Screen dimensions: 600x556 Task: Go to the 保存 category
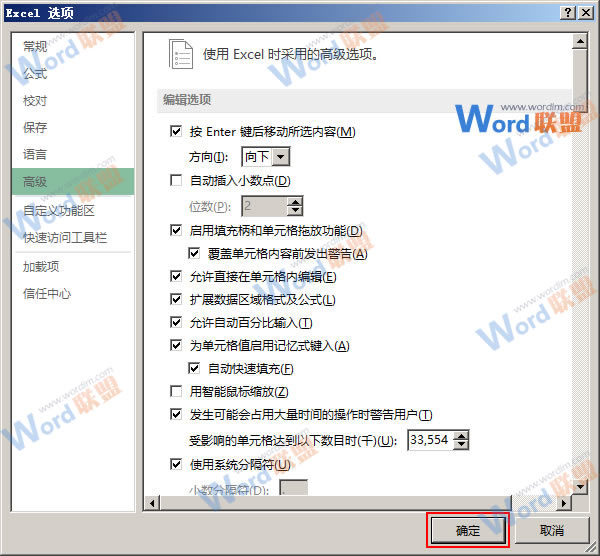coord(35,127)
